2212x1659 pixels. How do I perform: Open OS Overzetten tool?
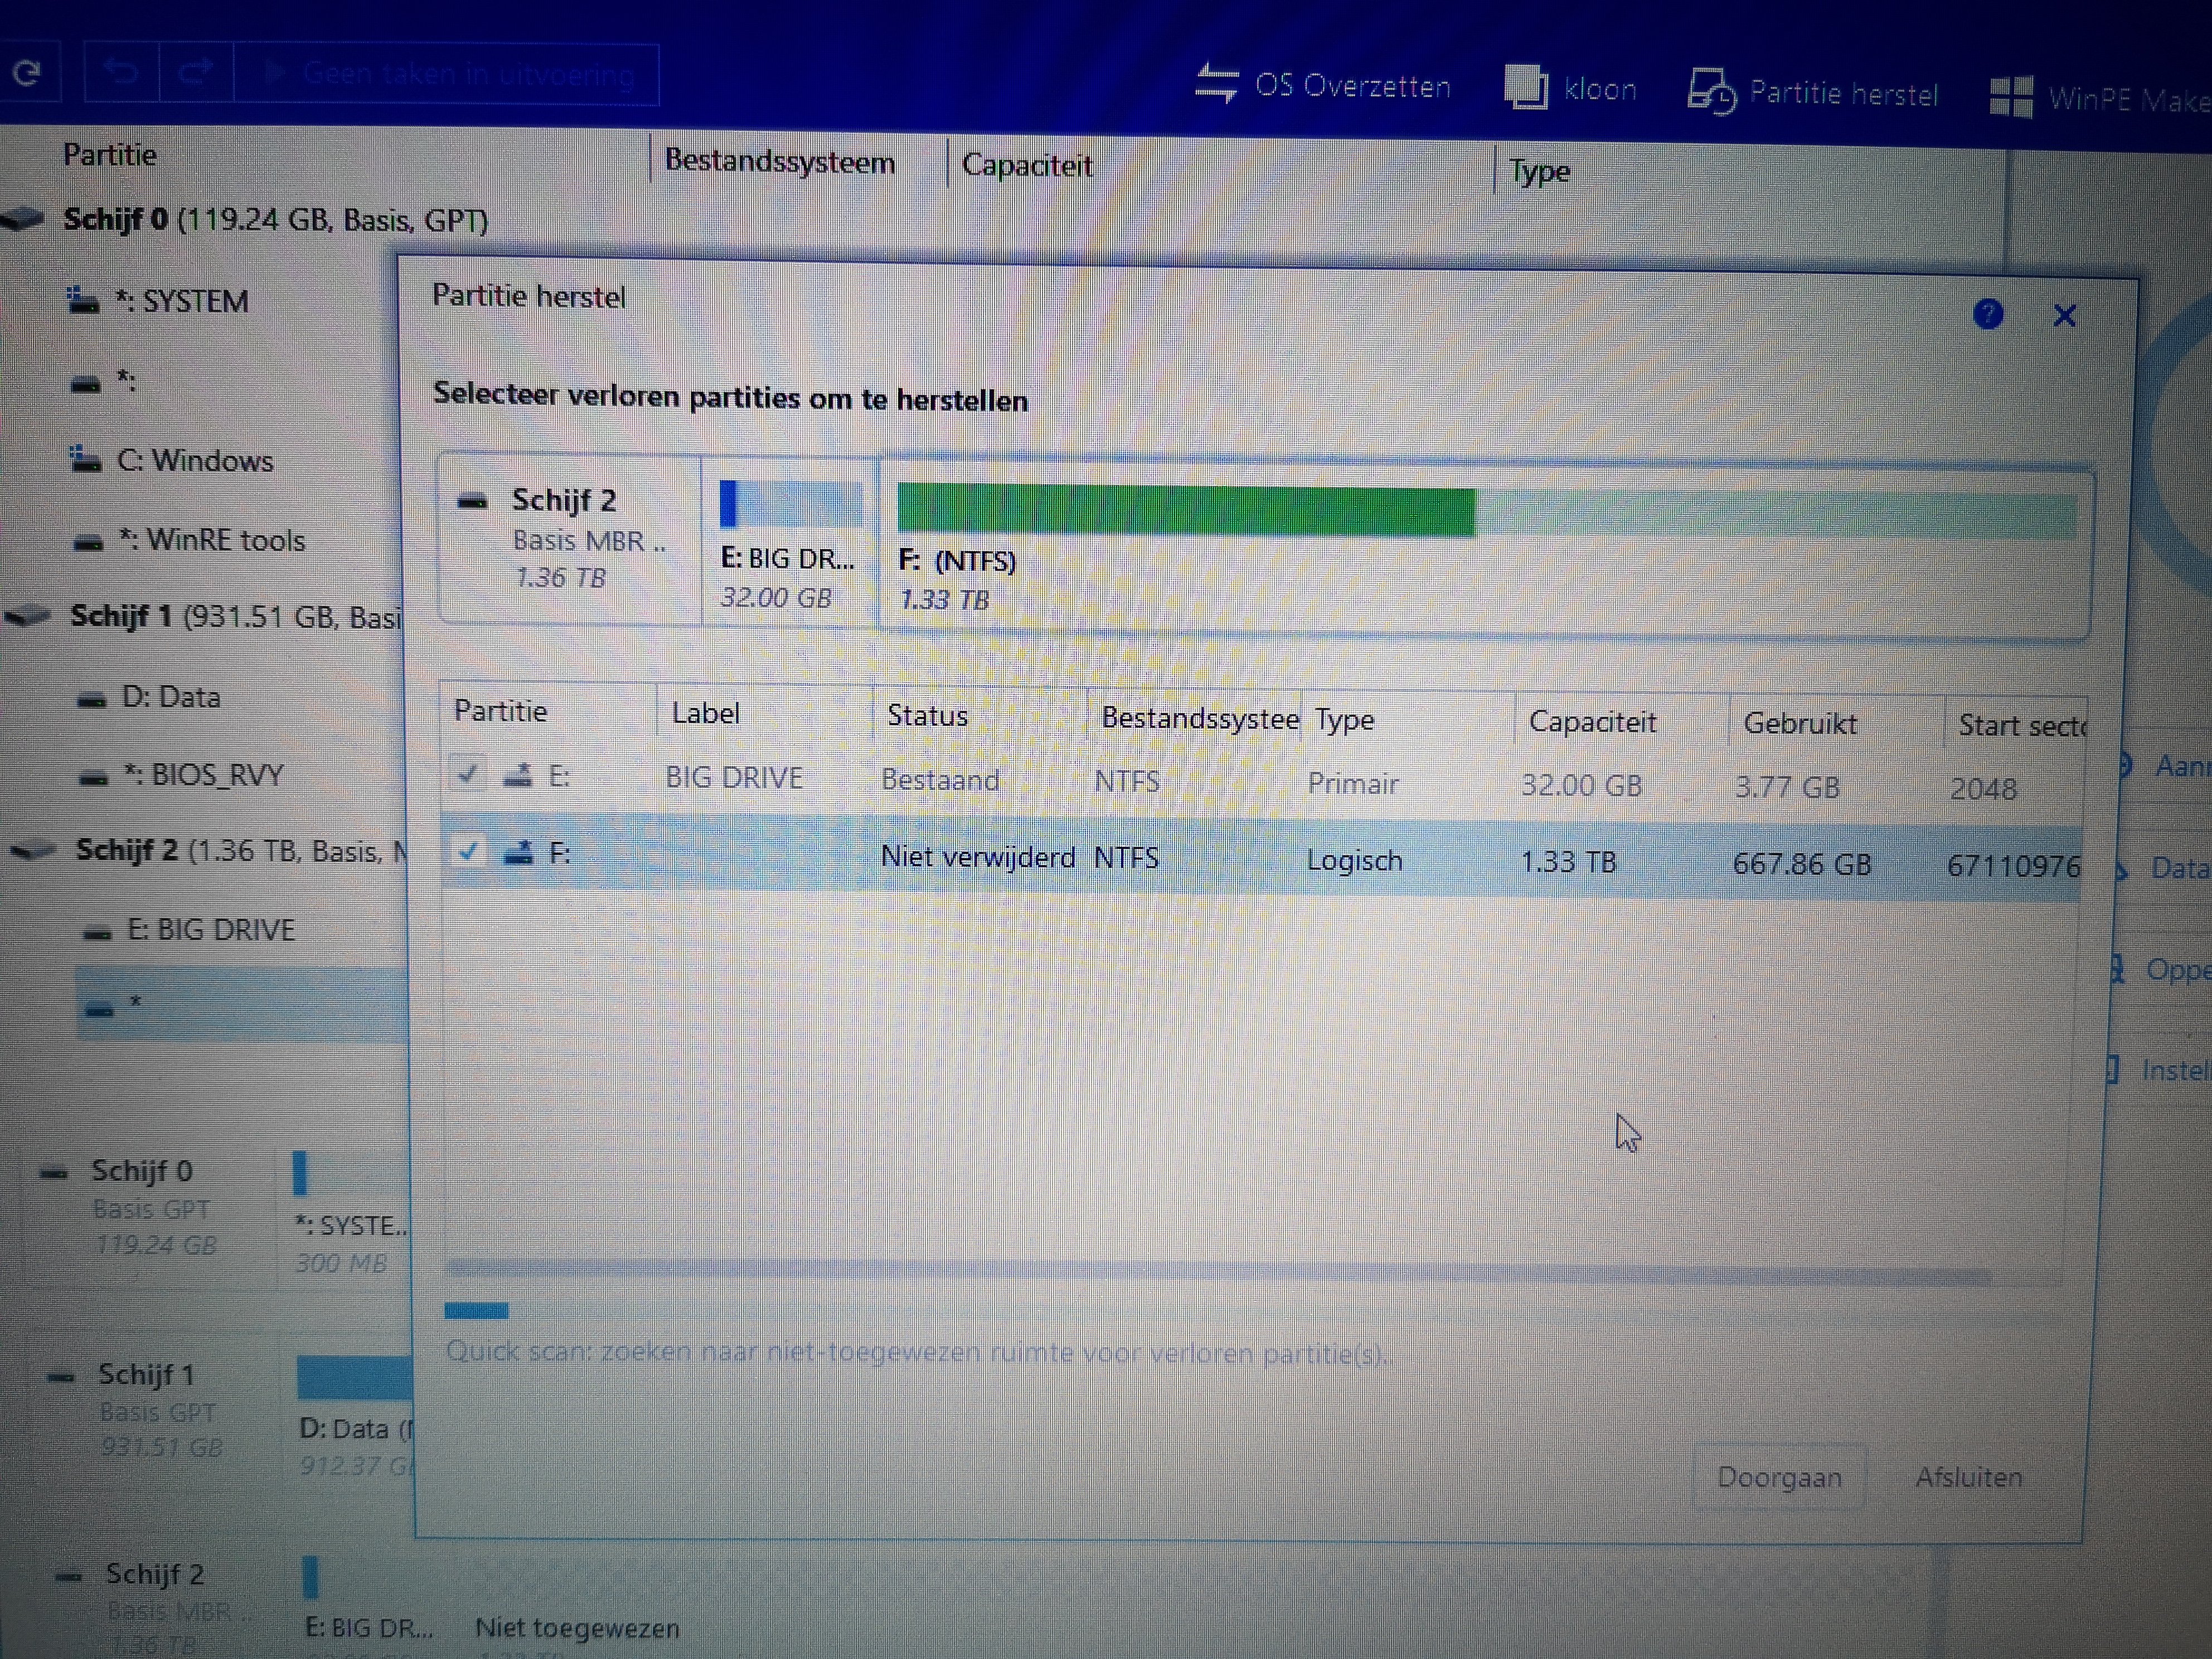tap(1322, 85)
